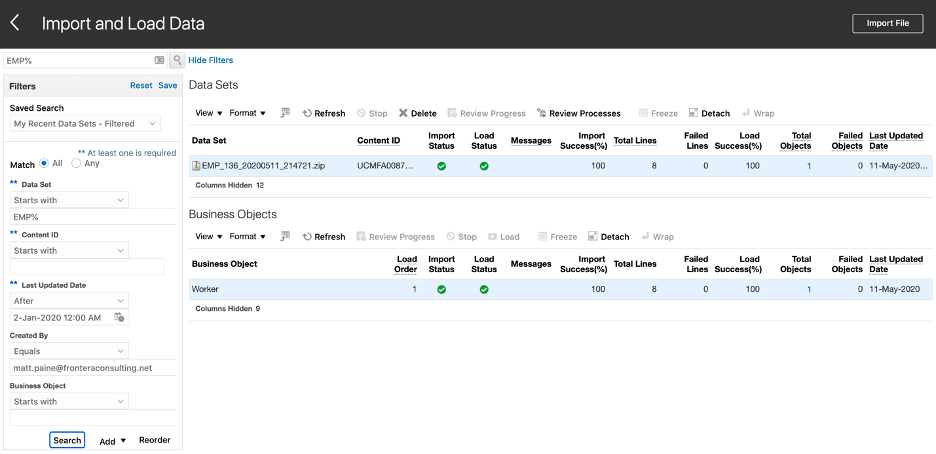Refresh the Data Sets table
The height and width of the screenshot is (454, 936).
324,113
